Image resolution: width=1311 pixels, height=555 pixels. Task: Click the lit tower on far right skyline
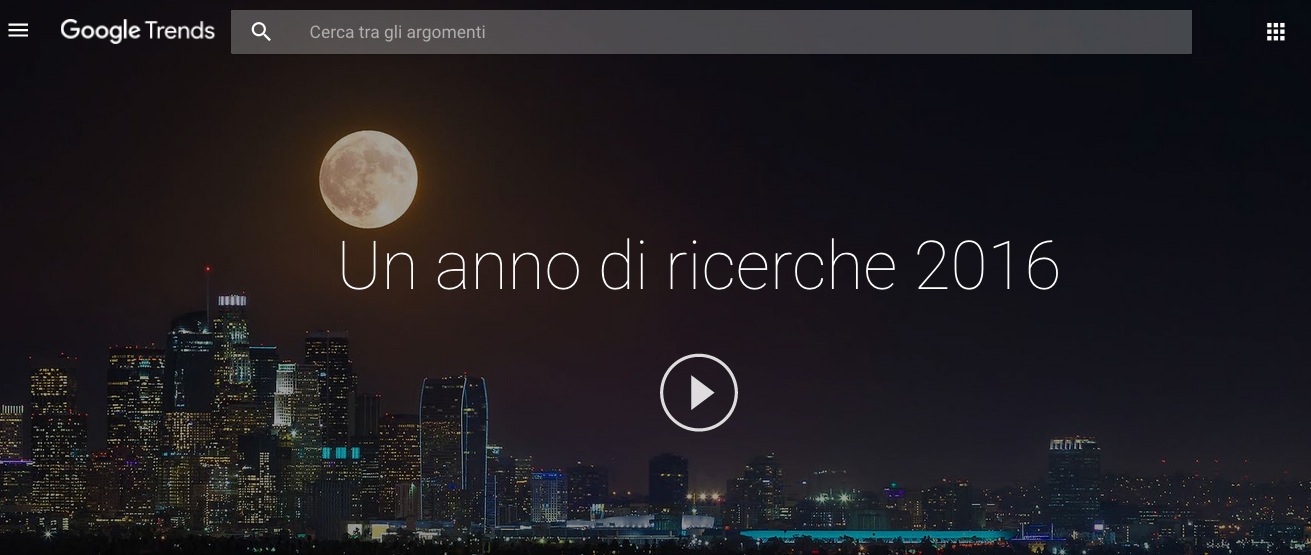pyautogui.click(x=1075, y=480)
